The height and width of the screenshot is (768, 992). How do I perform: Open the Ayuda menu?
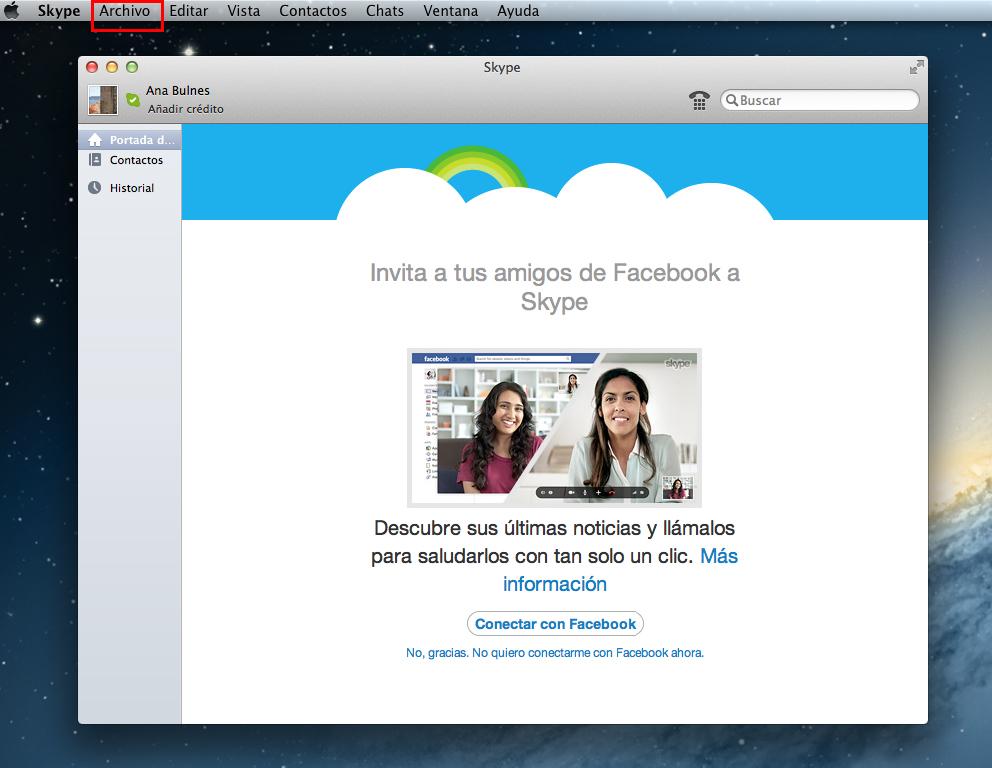click(518, 11)
